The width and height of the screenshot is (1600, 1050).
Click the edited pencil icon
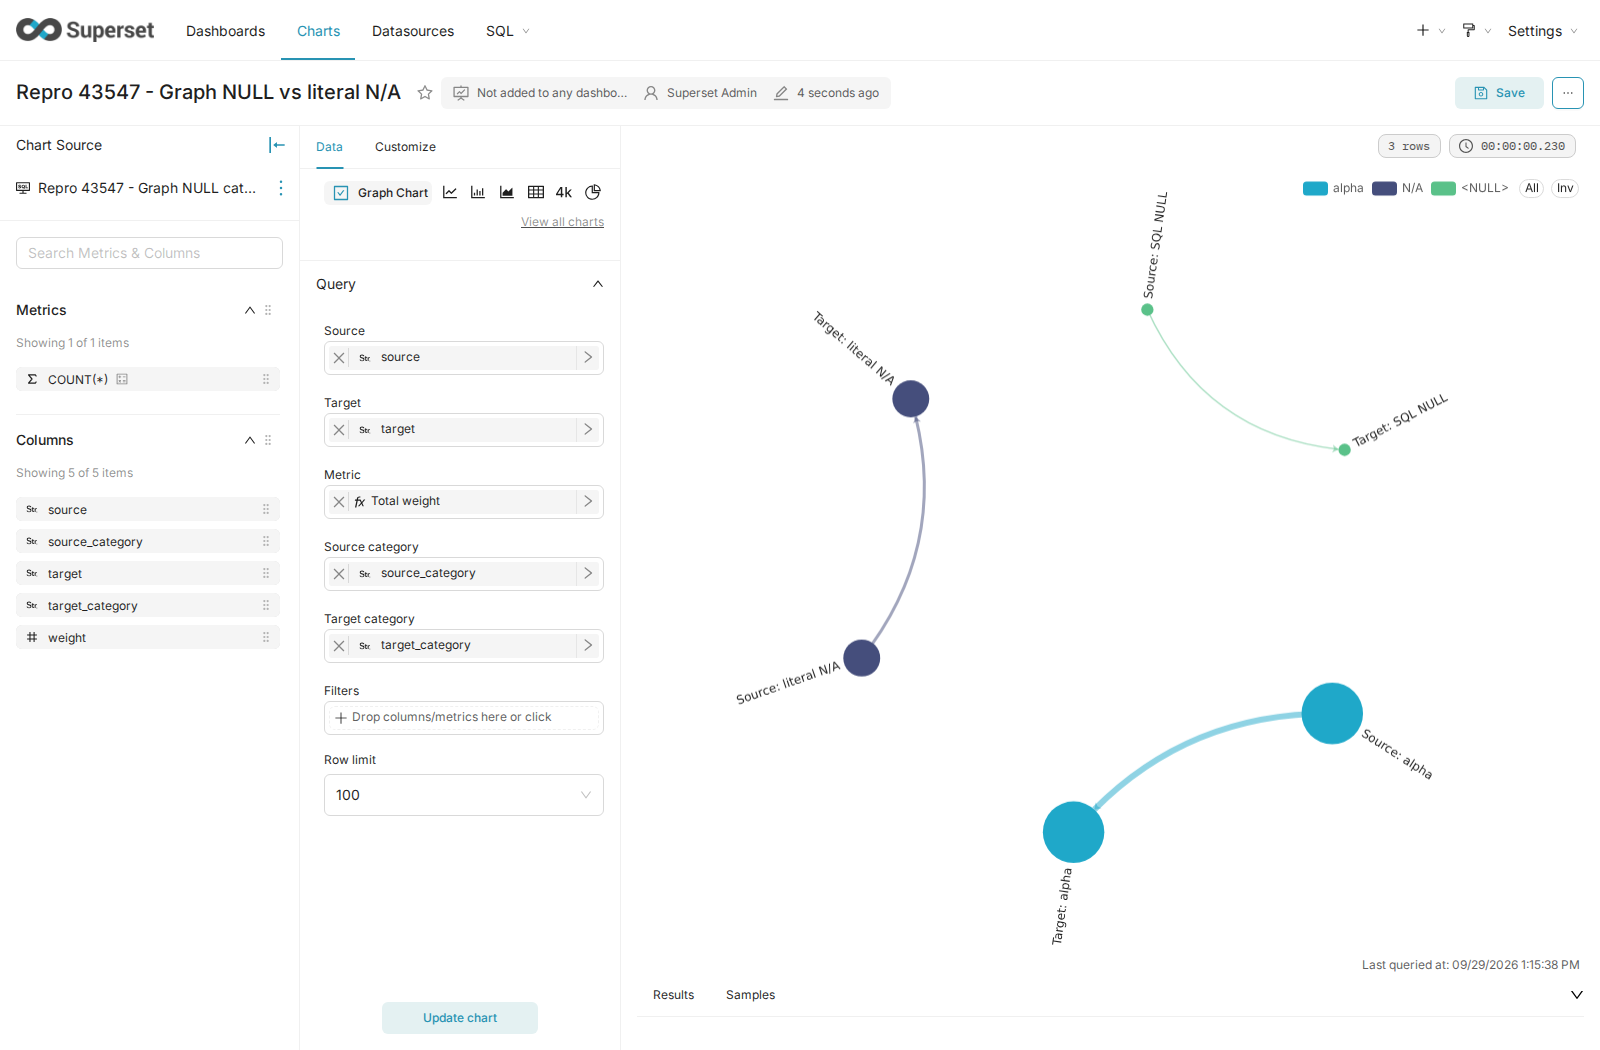[x=781, y=93]
